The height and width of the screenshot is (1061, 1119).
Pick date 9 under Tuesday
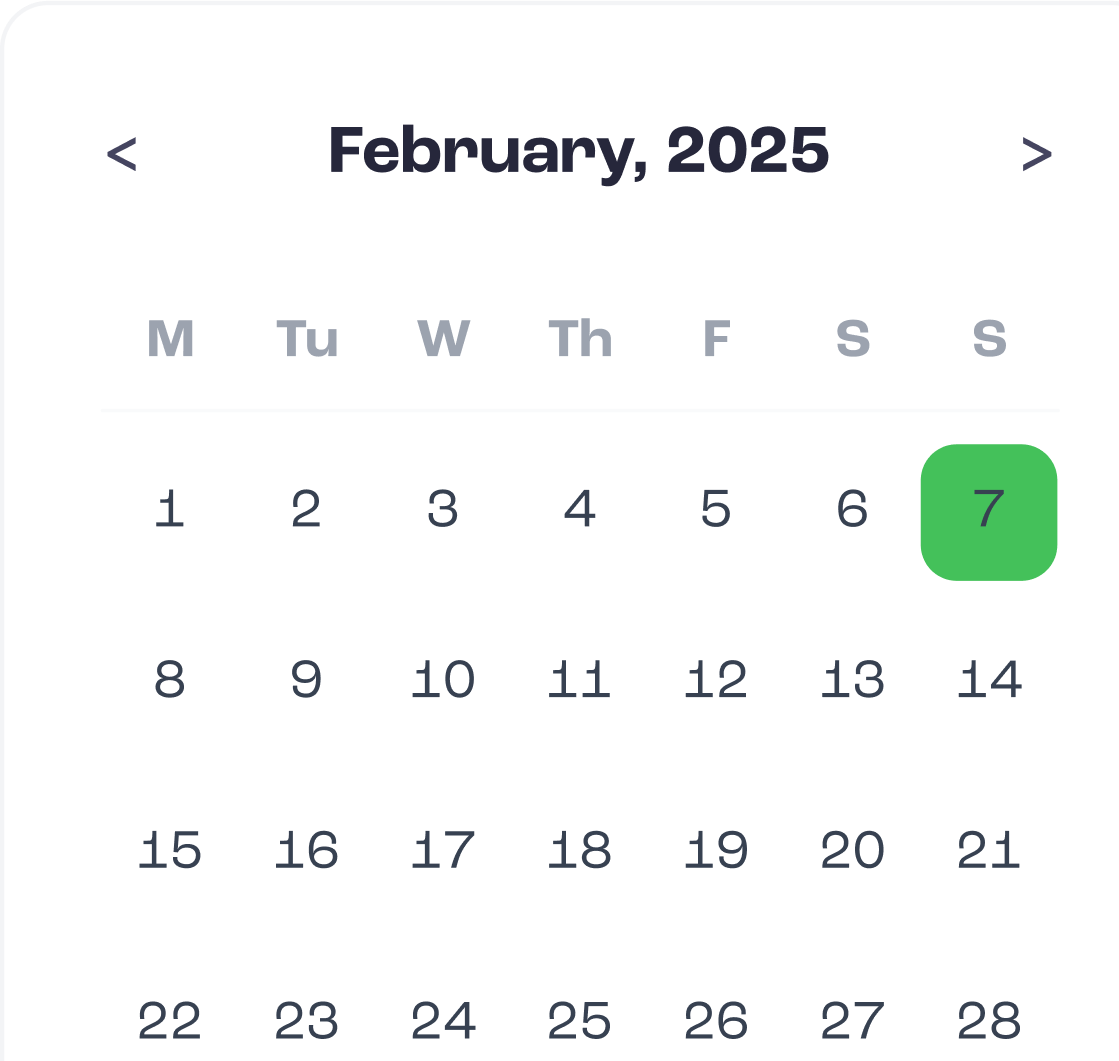[306, 679]
